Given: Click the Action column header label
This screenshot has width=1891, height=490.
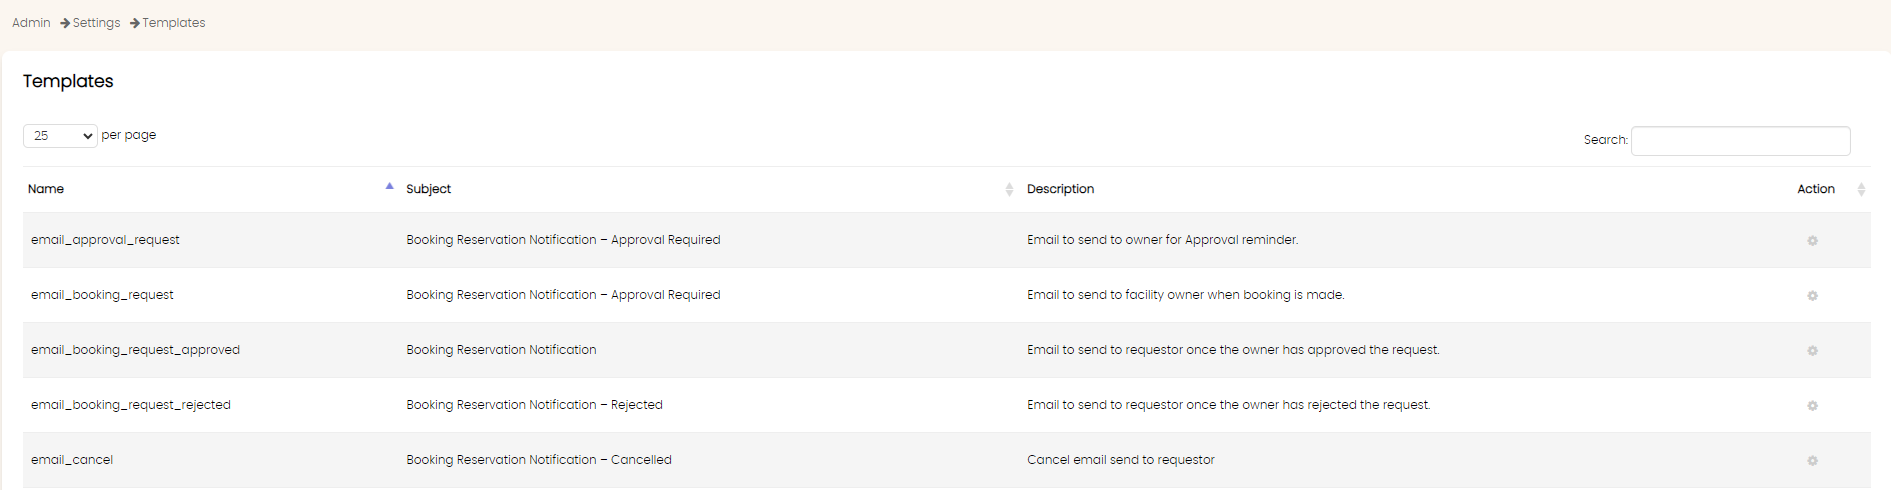Looking at the screenshot, I should pyautogui.click(x=1816, y=189).
